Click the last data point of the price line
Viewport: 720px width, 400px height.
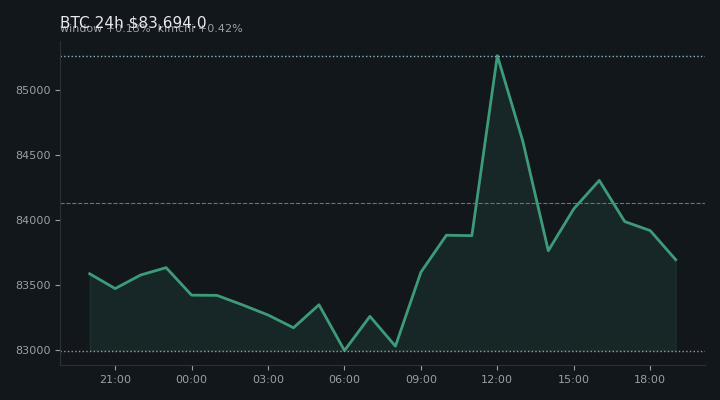click(676, 260)
